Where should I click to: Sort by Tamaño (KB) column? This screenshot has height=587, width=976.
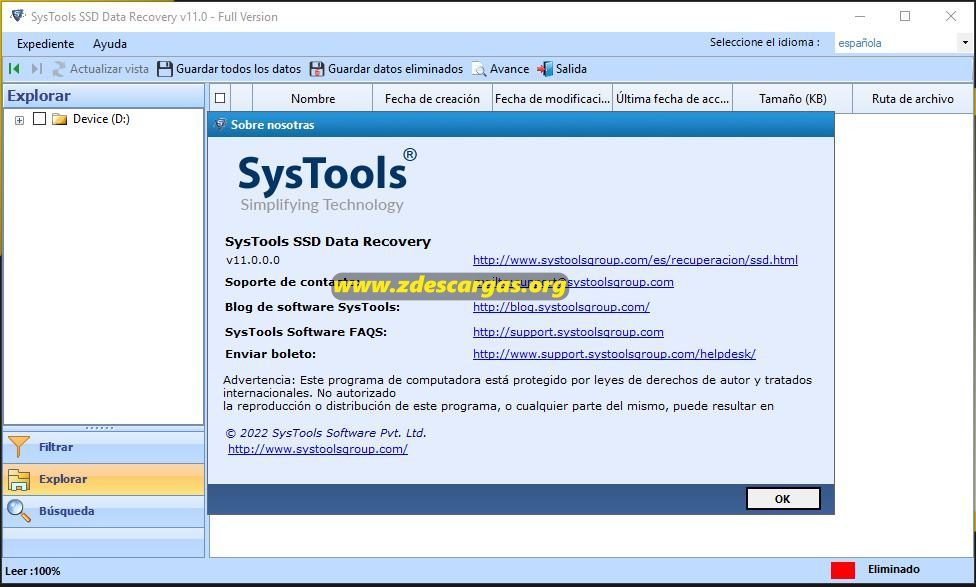[792, 98]
